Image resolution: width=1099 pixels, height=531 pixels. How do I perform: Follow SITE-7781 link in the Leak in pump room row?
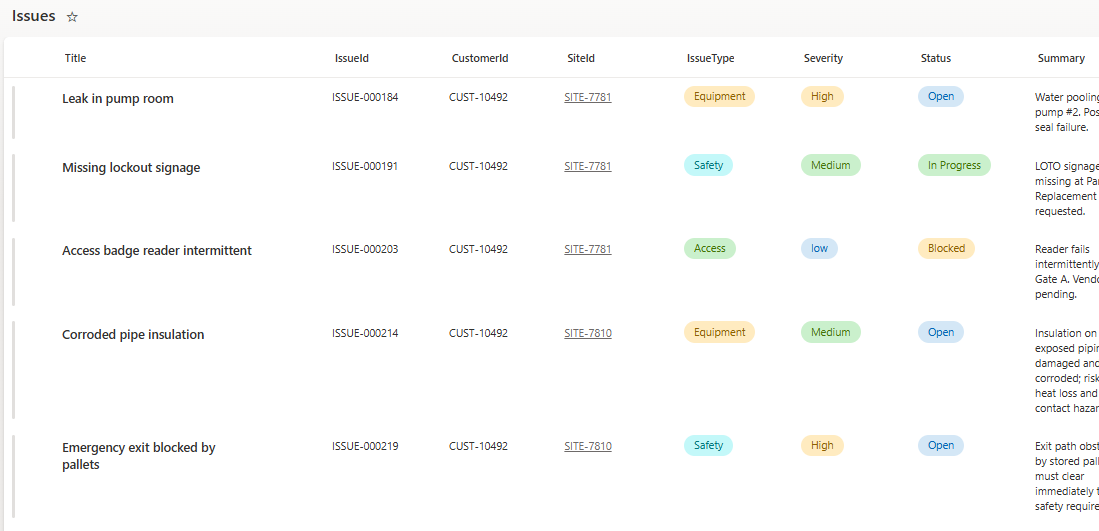point(587,97)
